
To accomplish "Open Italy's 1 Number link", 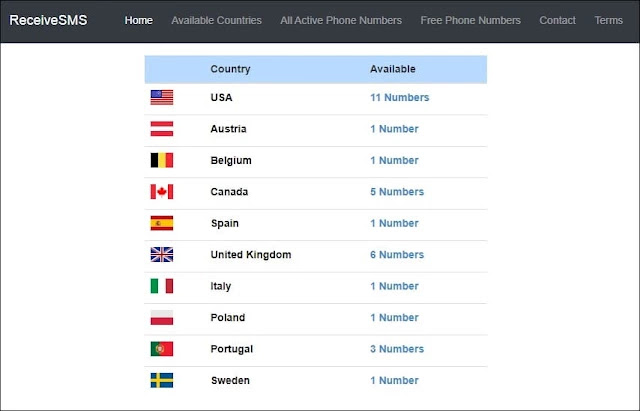I will 394,286.
